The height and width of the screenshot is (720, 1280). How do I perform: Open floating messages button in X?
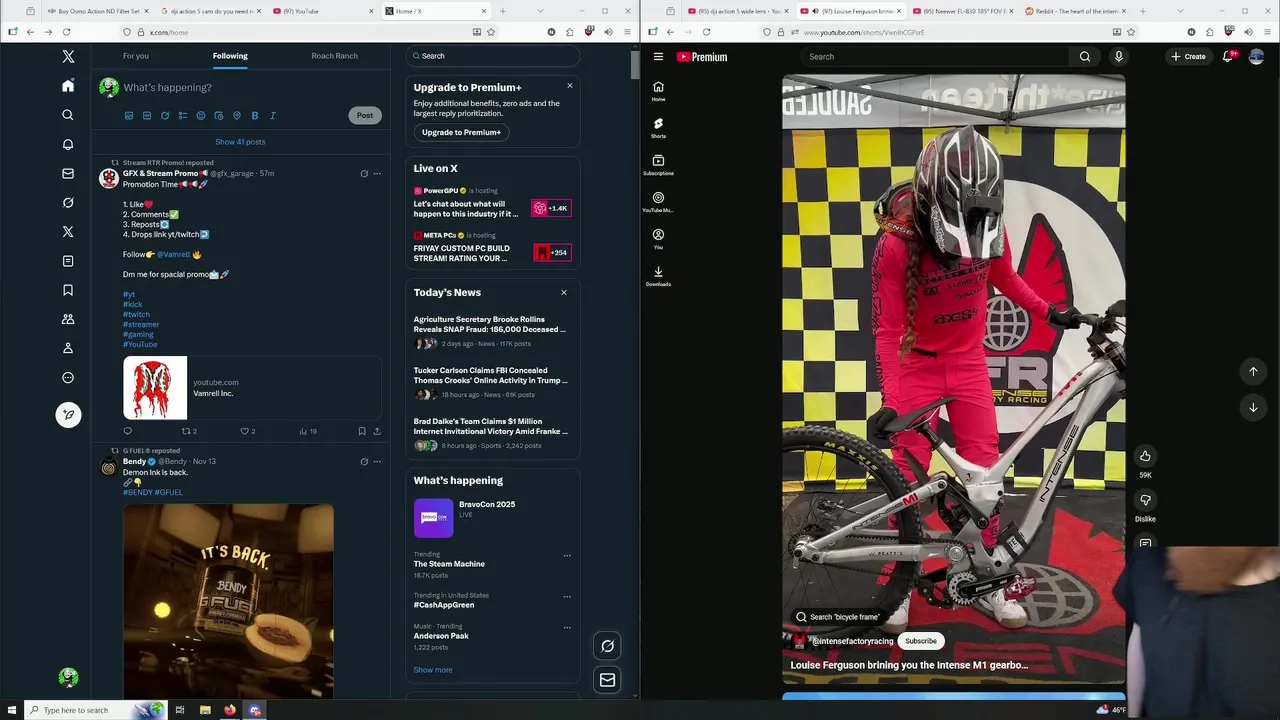point(607,680)
